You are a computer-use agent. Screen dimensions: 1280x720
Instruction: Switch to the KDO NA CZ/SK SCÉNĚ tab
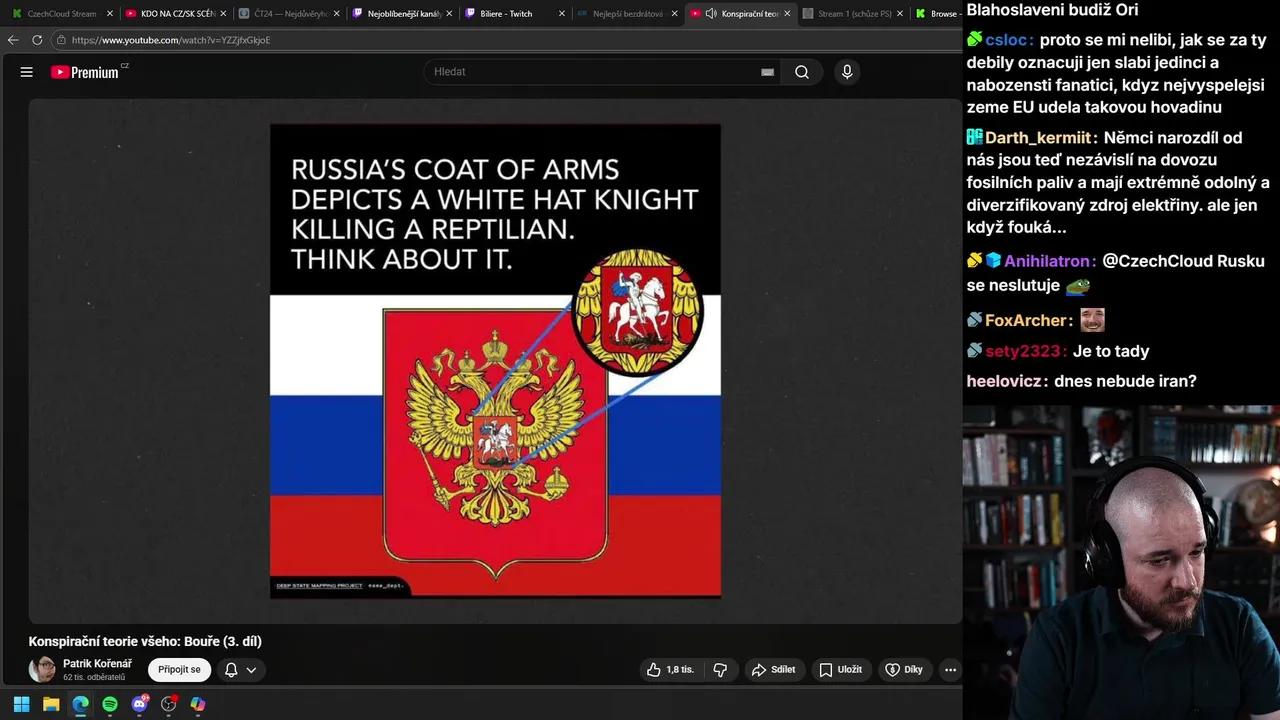(x=177, y=14)
